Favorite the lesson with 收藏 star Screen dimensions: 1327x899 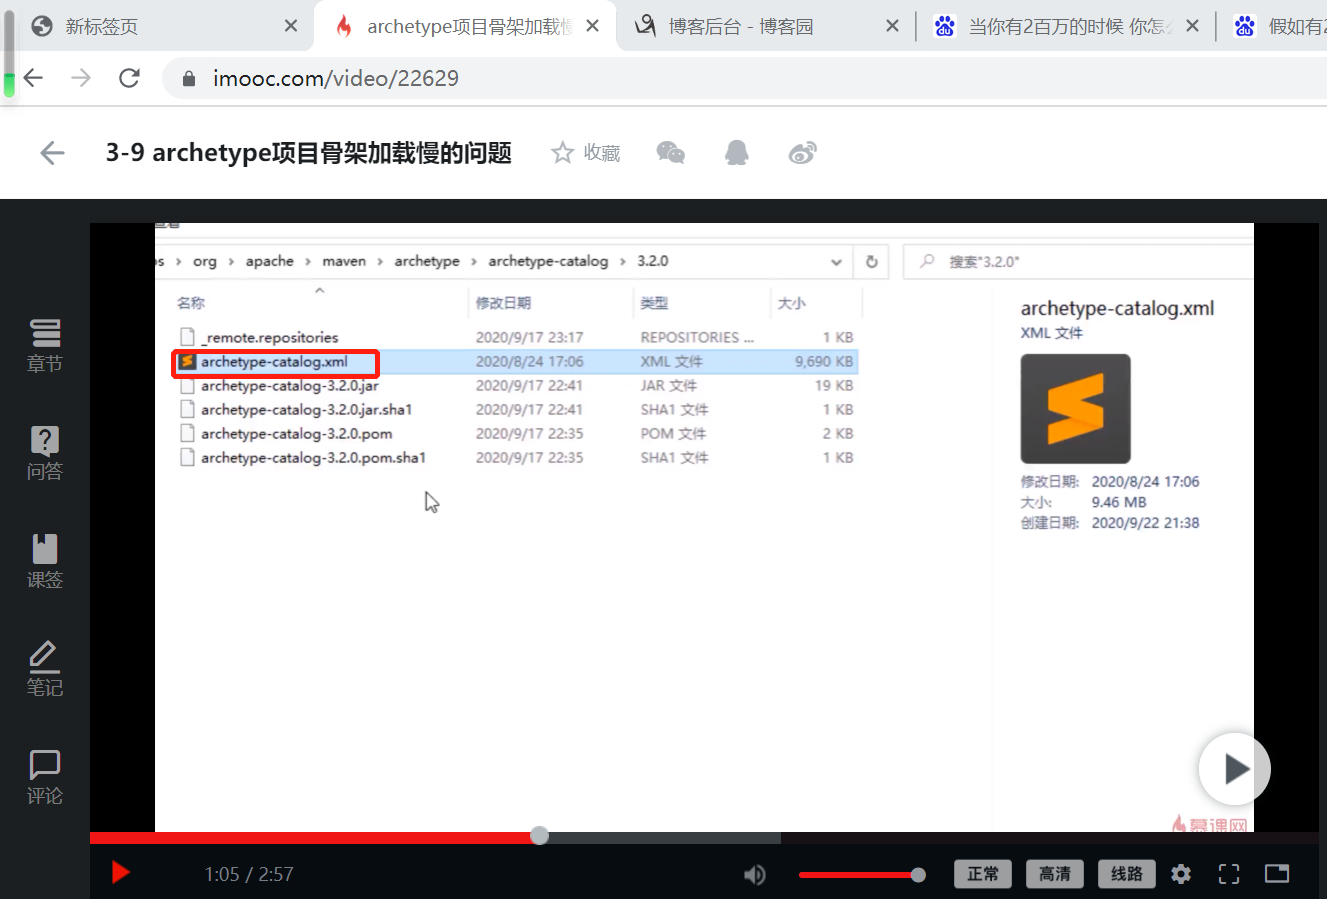586,152
